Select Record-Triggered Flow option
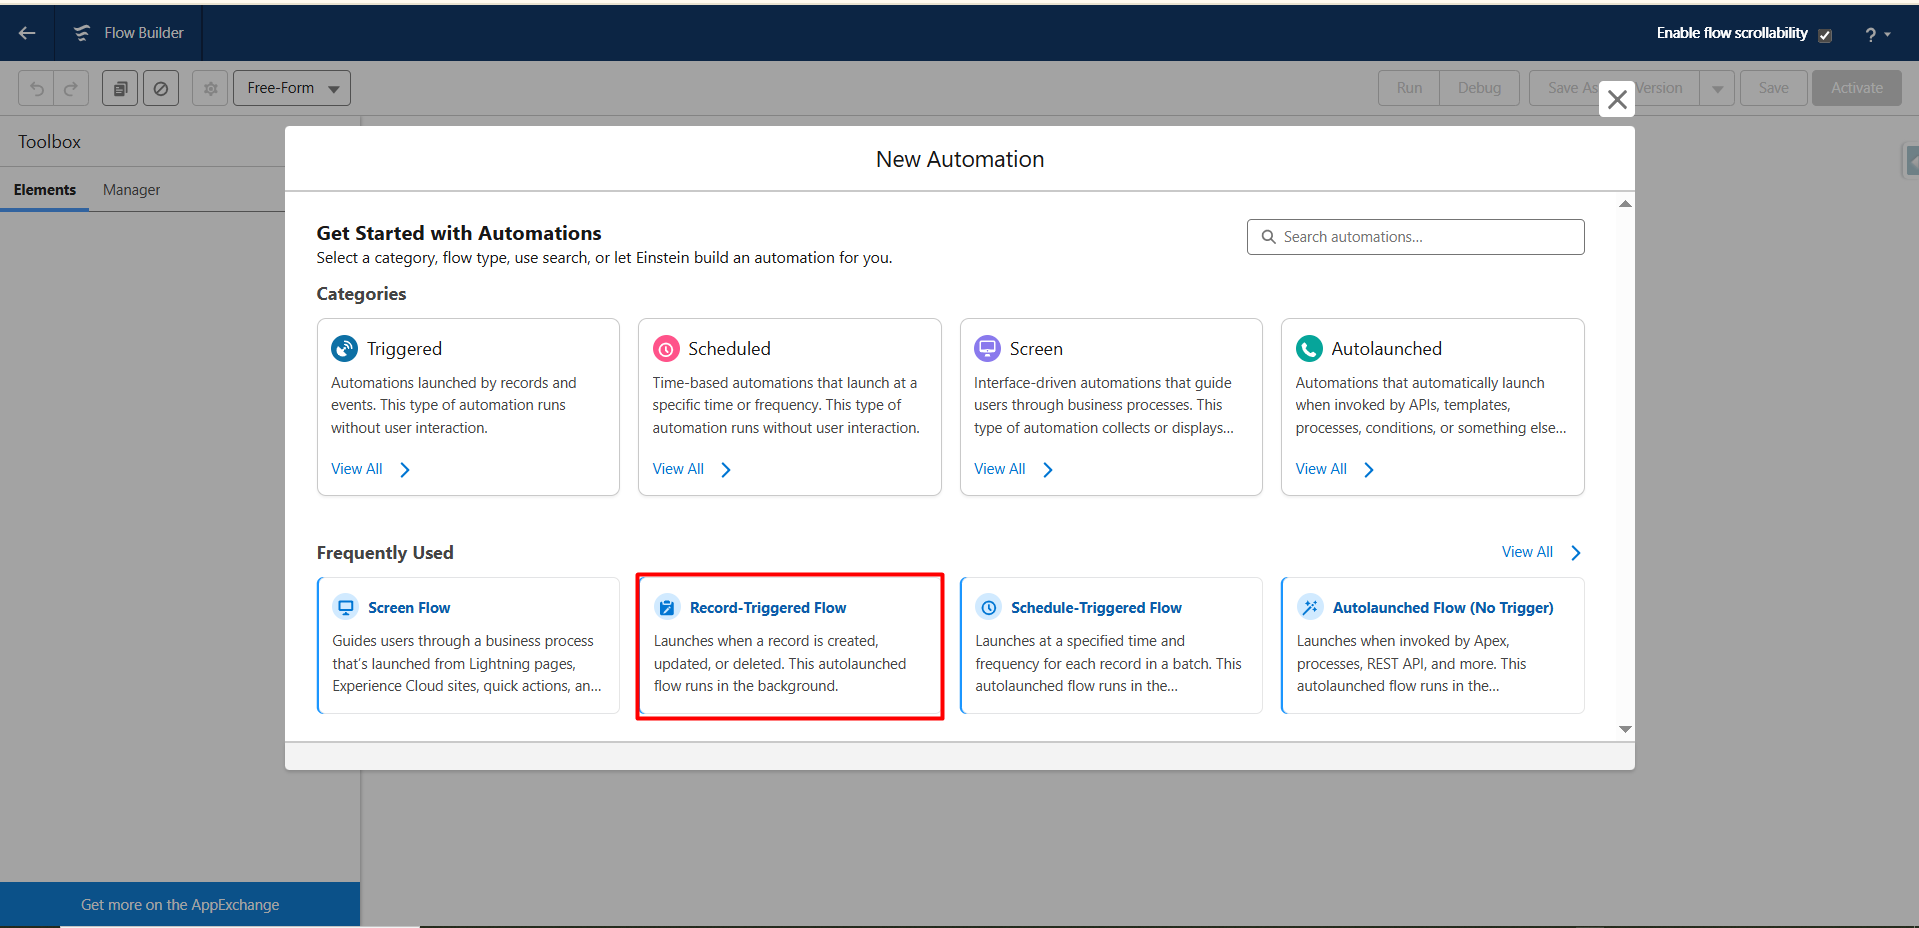The image size is (1919, 928). coord(790,645)
